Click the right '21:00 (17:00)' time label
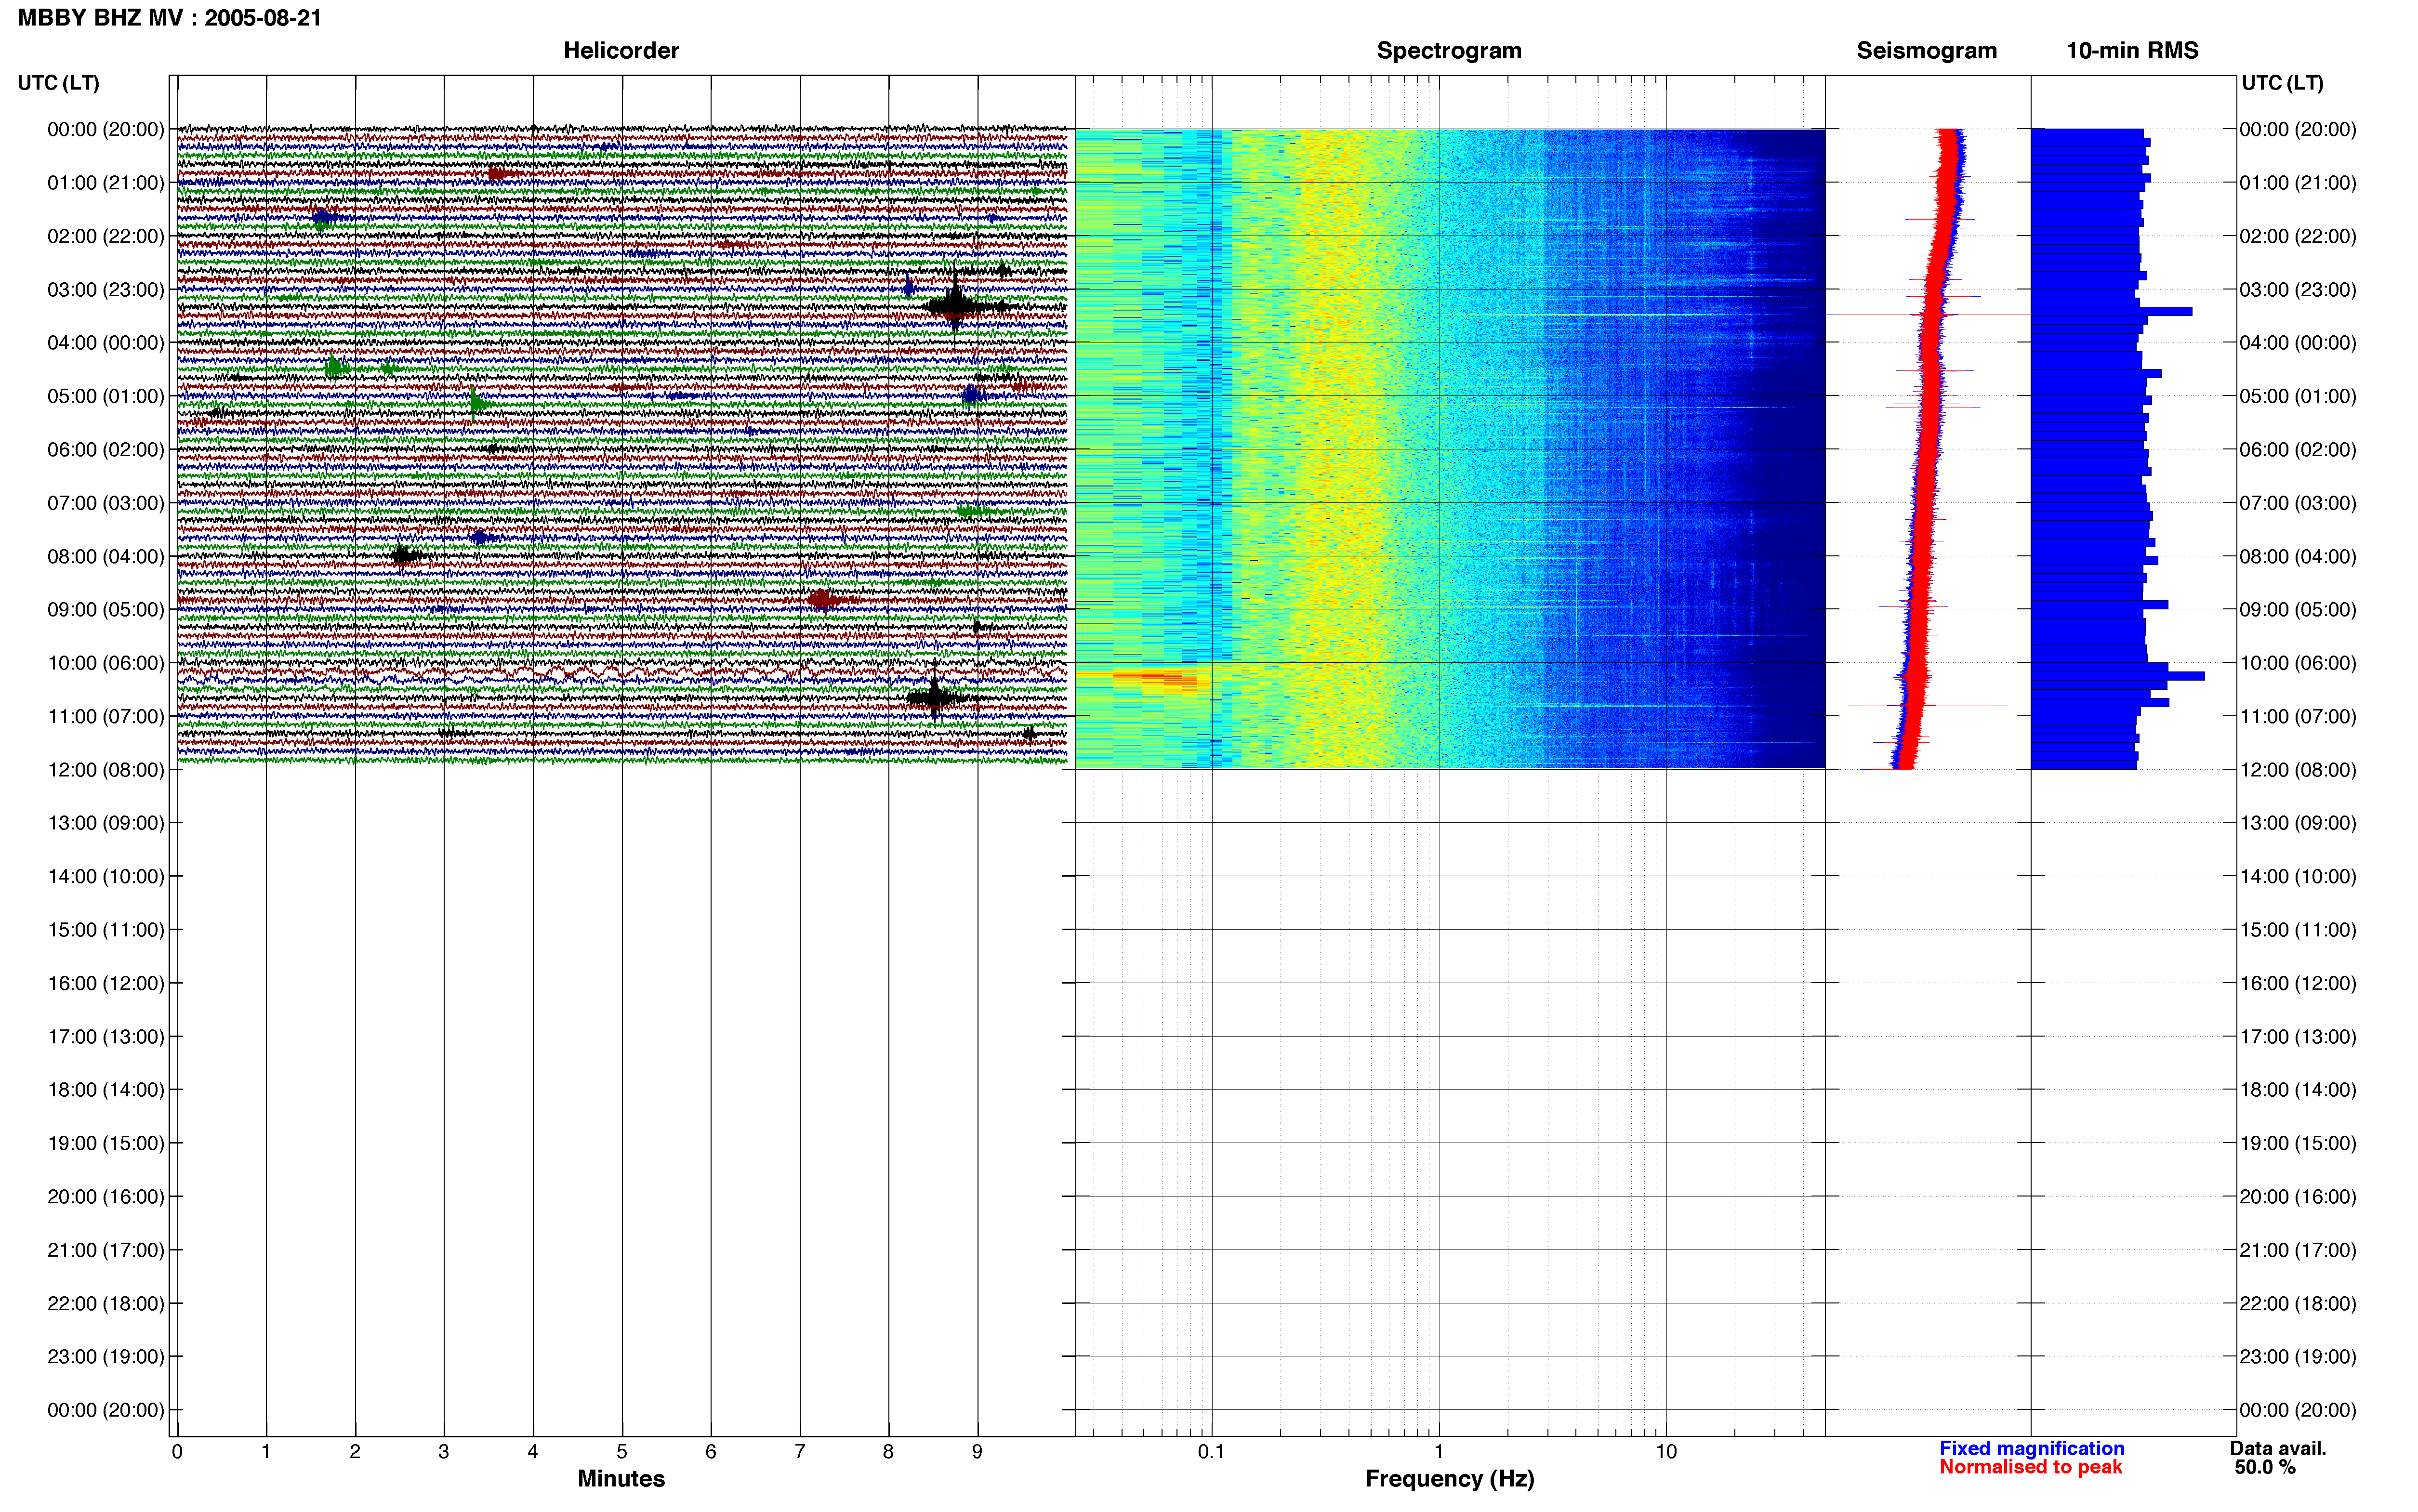The width and height of the screenshot is (2418, 1512). (2297, 1250)
